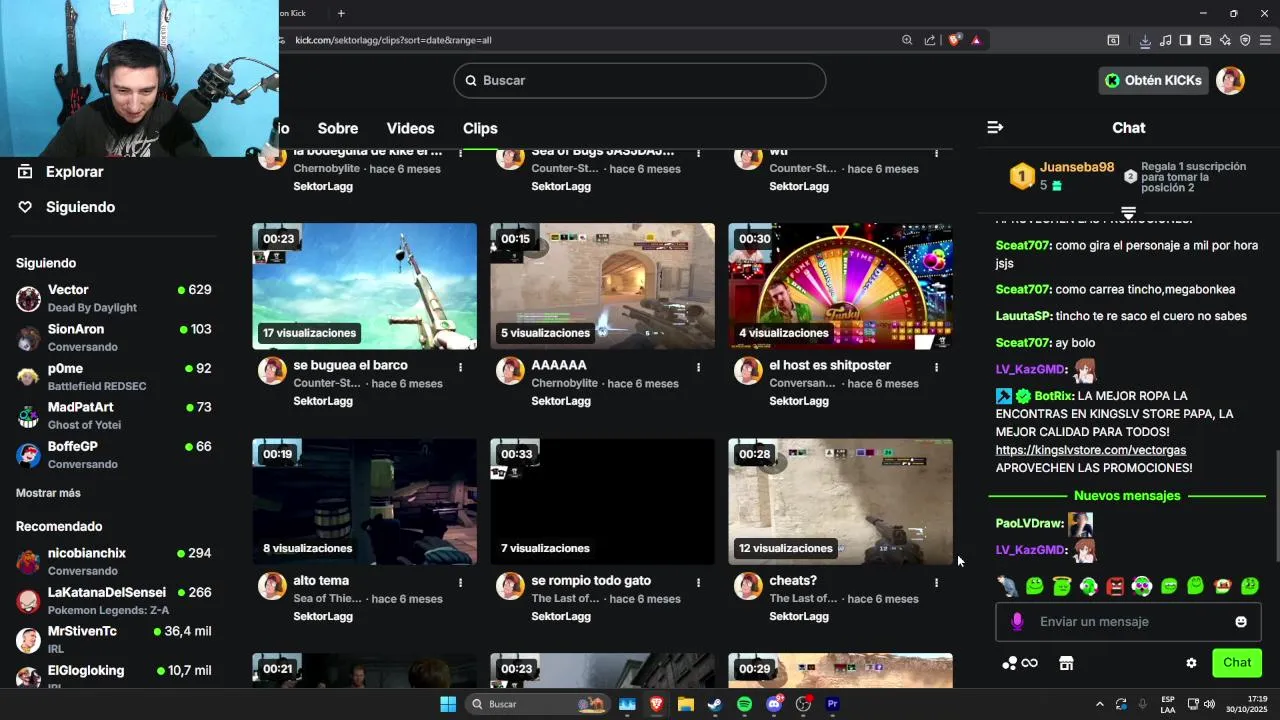The height and width of the screenshot is (720, 1280).
Task: Click the Brave Rewards triangle icon
Action: (976, 40)
